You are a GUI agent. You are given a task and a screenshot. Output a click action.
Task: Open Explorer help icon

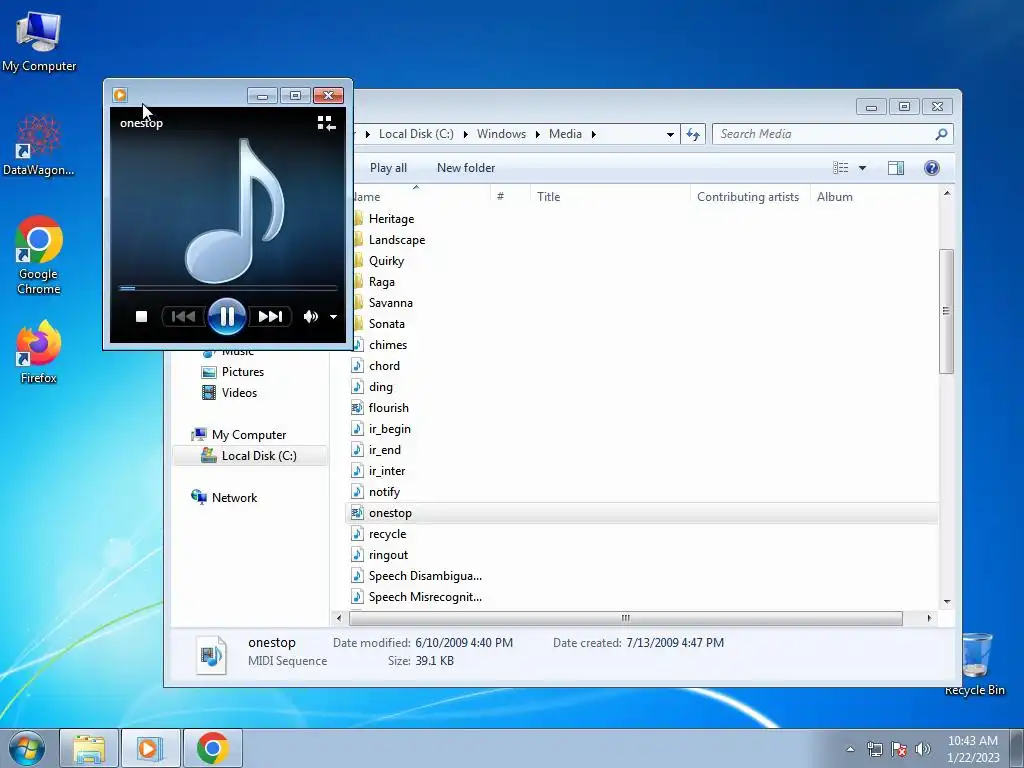932,168
